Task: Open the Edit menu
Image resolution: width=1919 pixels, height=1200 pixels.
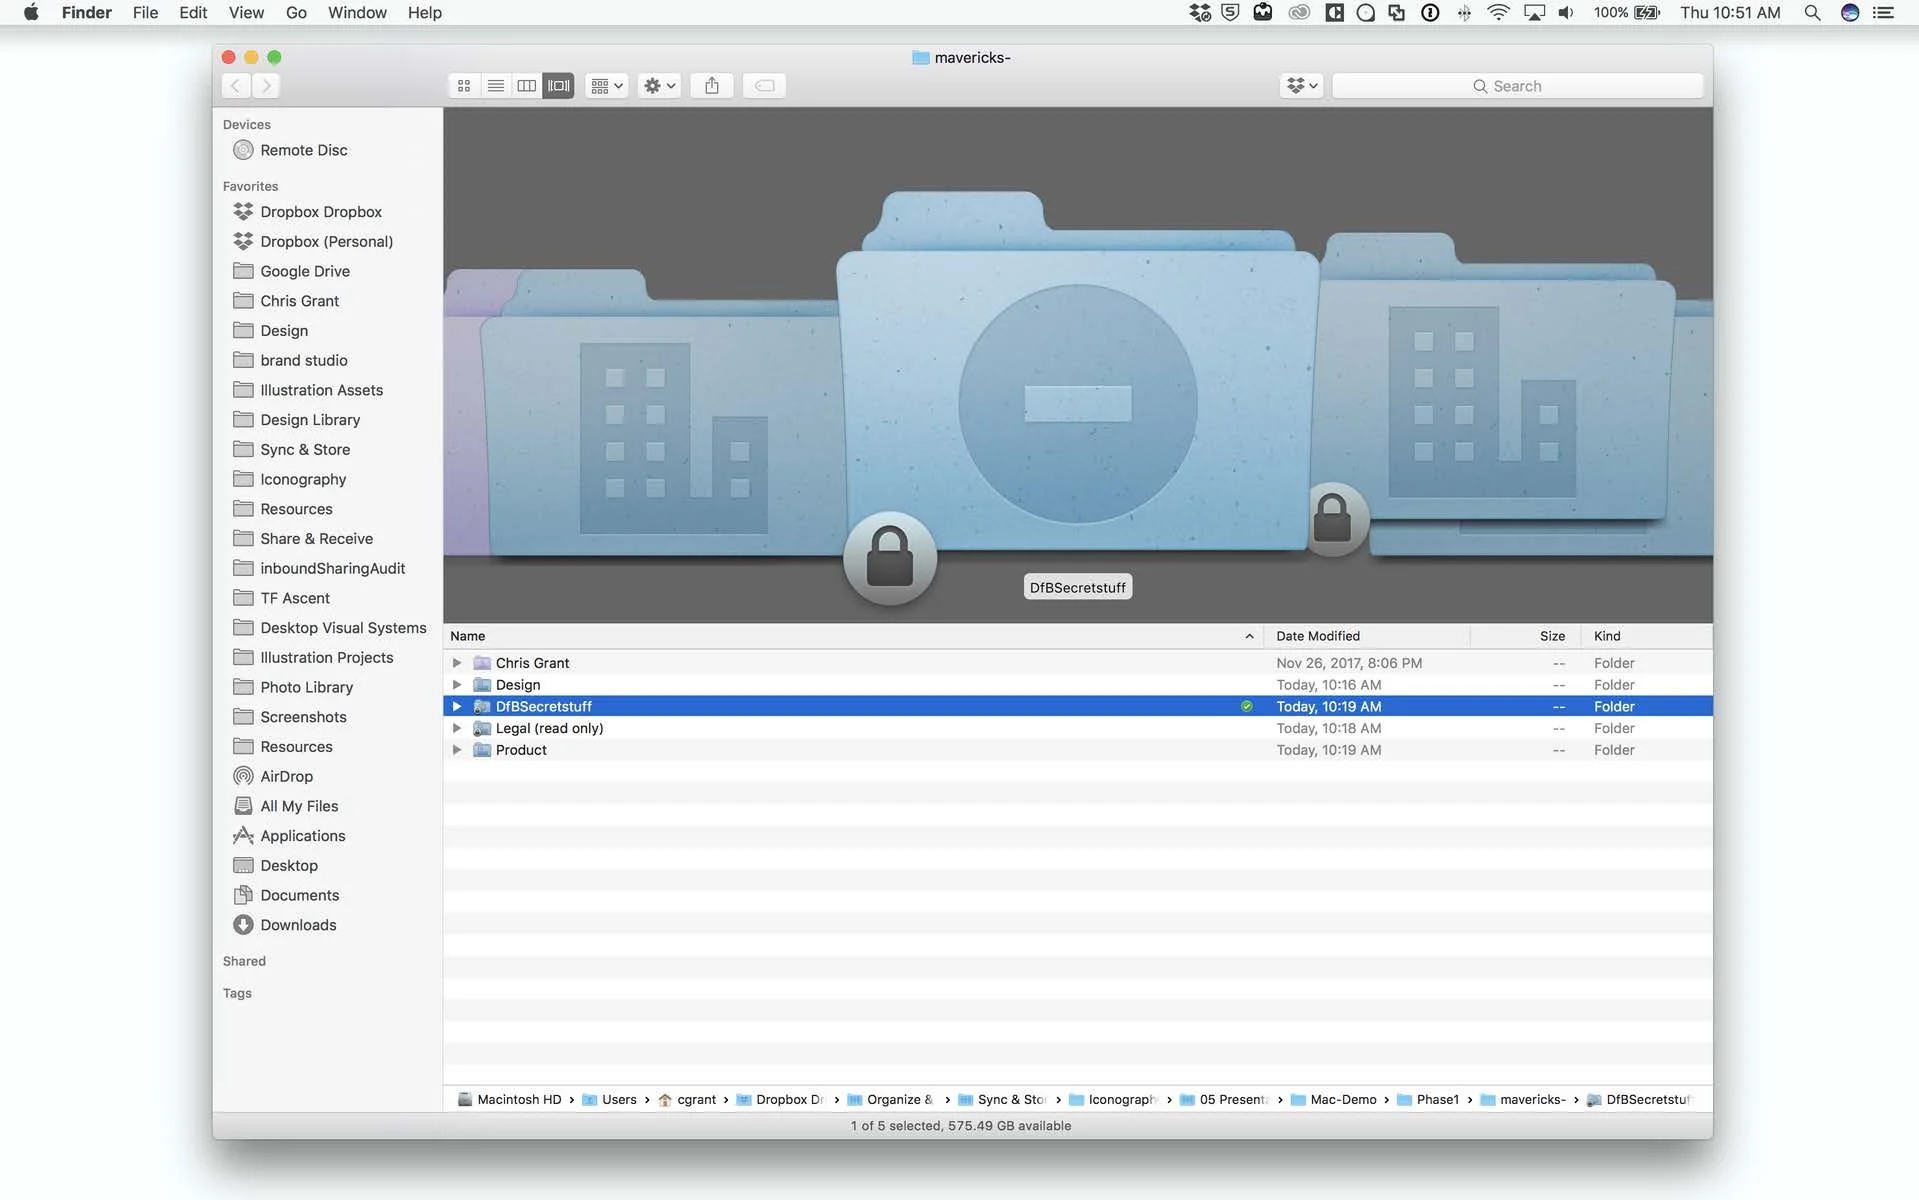Action: tap(193, 12)
